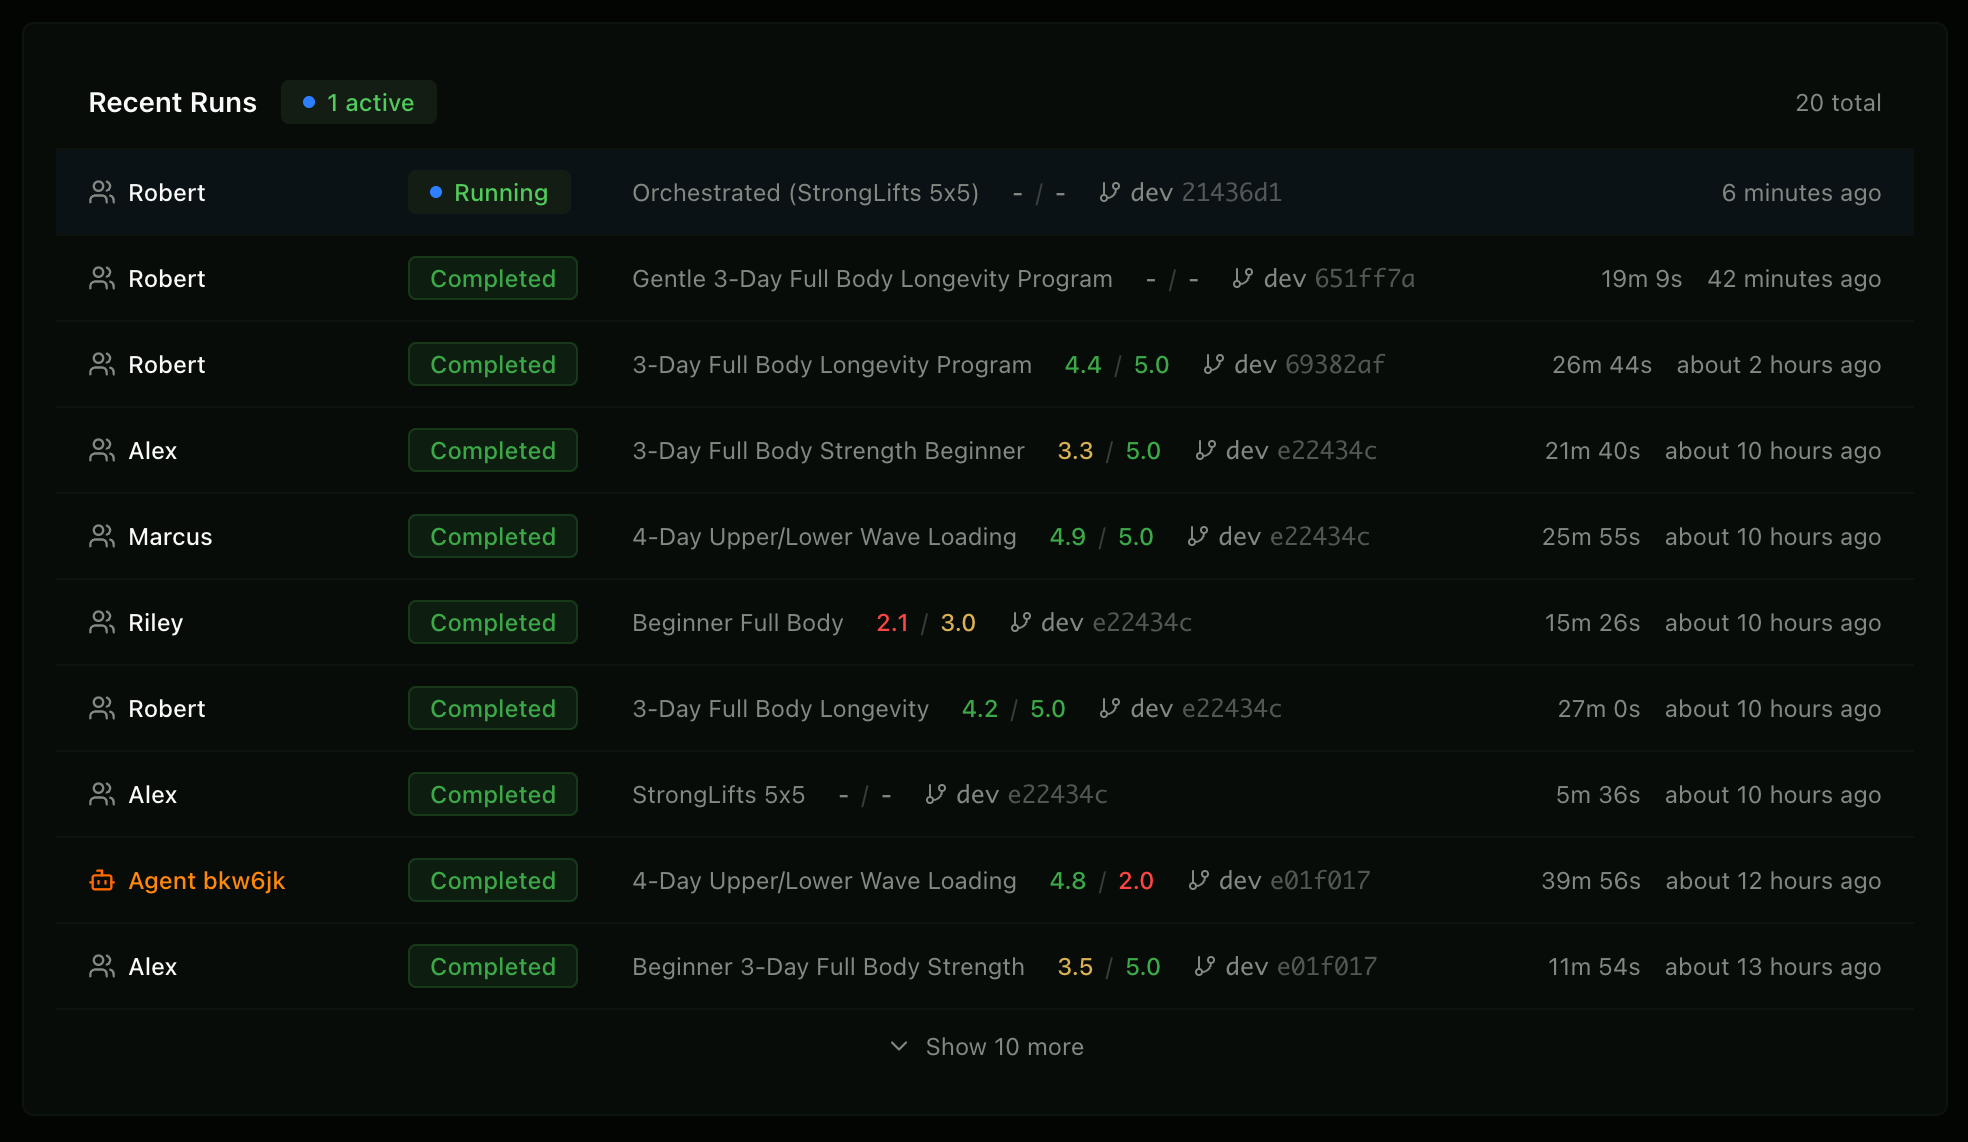Click the user icon in the row with commit 69382af
The height and width of the screenshot is (1142, 1968).
click(102, 364)
